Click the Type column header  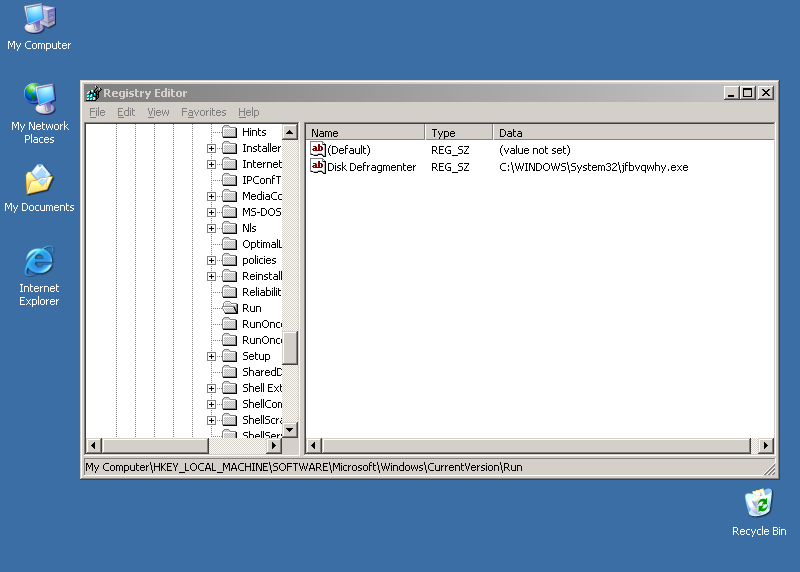(x=459, y=133)
